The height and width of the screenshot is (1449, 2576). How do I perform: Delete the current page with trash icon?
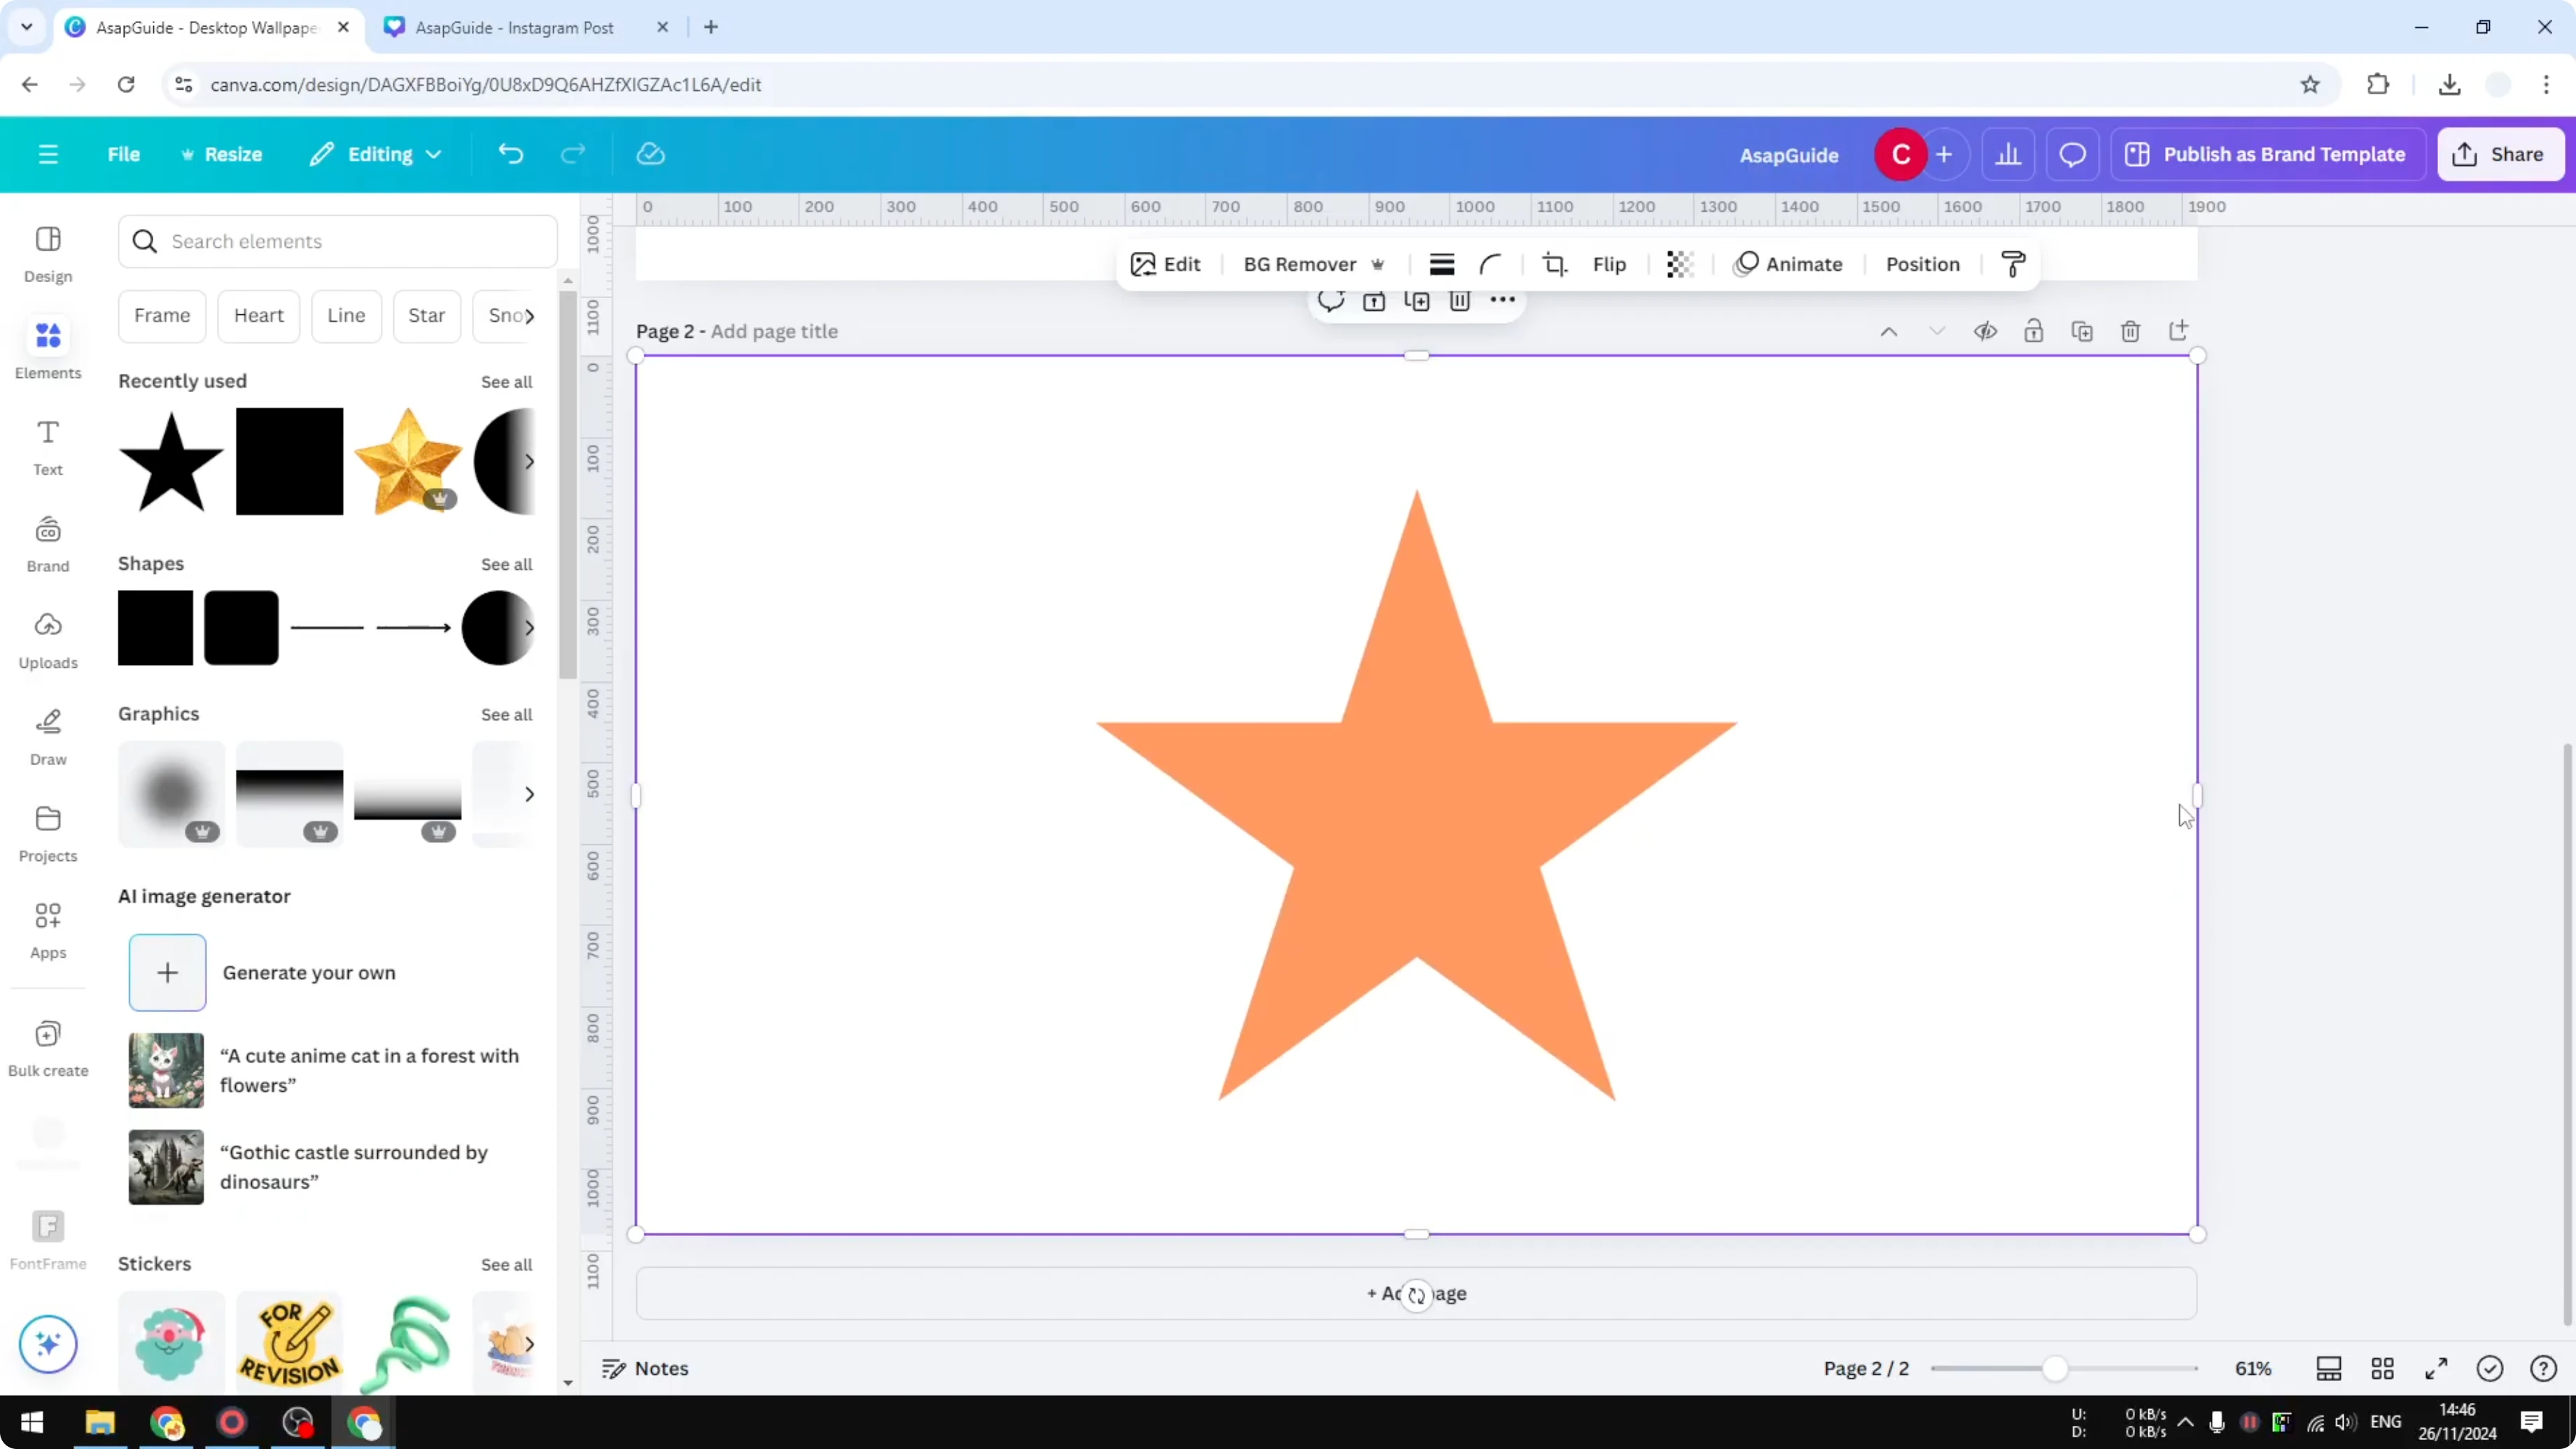pos(2130,331)
